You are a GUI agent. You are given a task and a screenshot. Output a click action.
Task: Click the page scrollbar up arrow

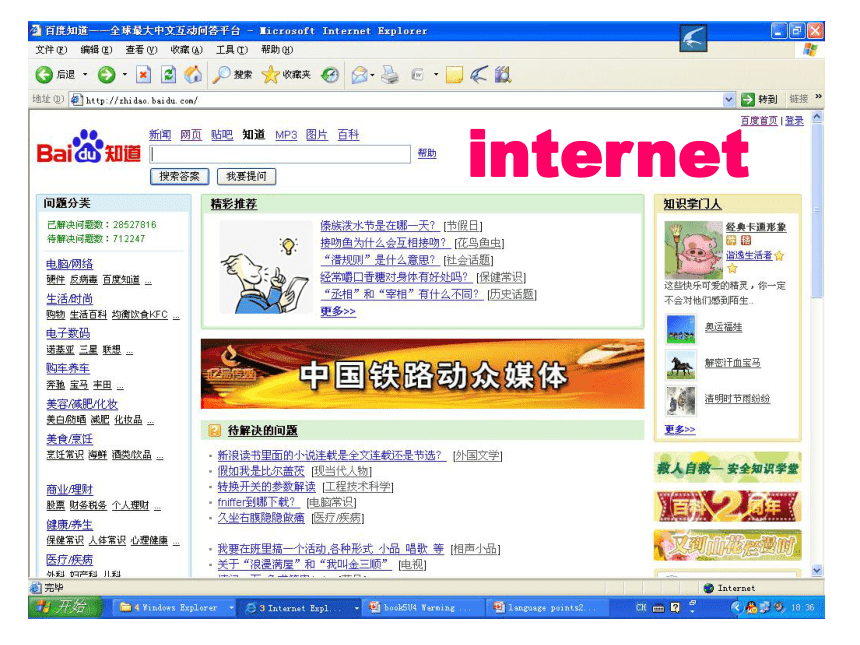point(817,117)
